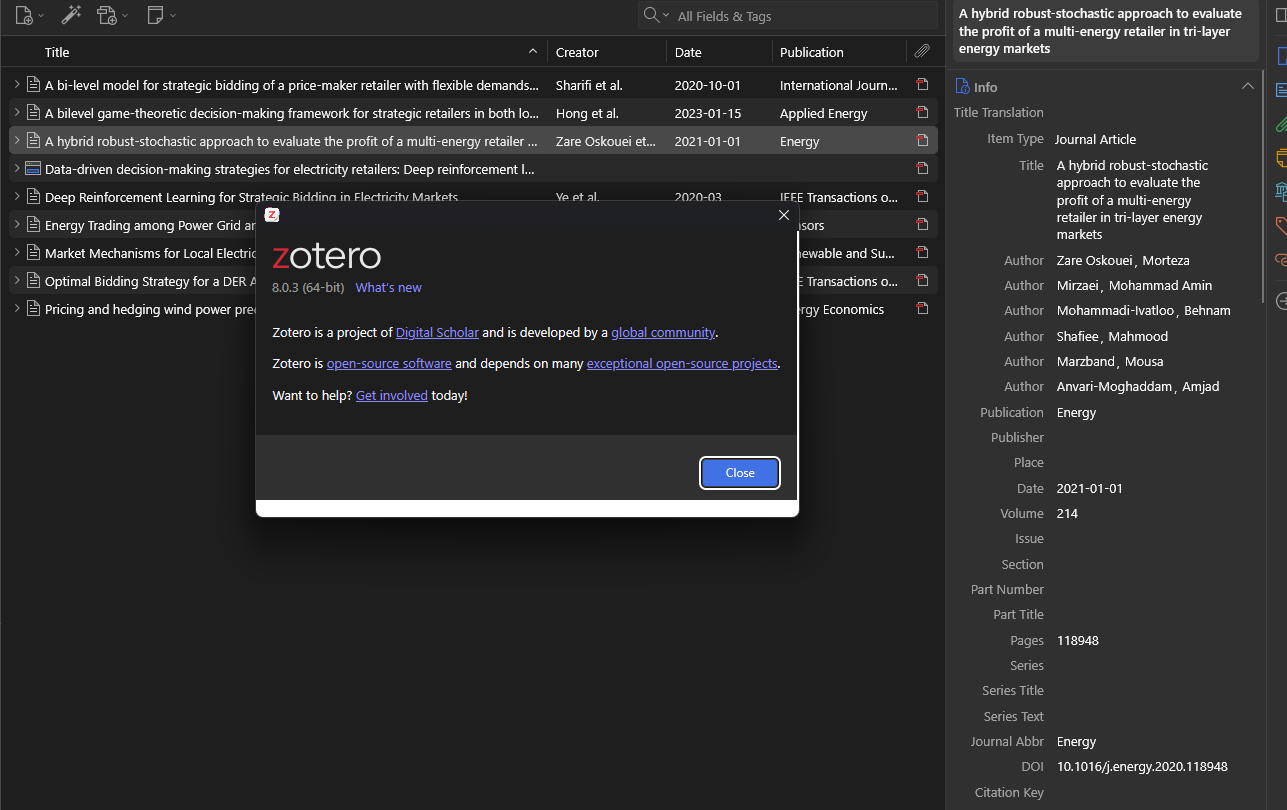
Task: Expand the Deep Reinforcement Learning item row
Action: pos(17,197)
